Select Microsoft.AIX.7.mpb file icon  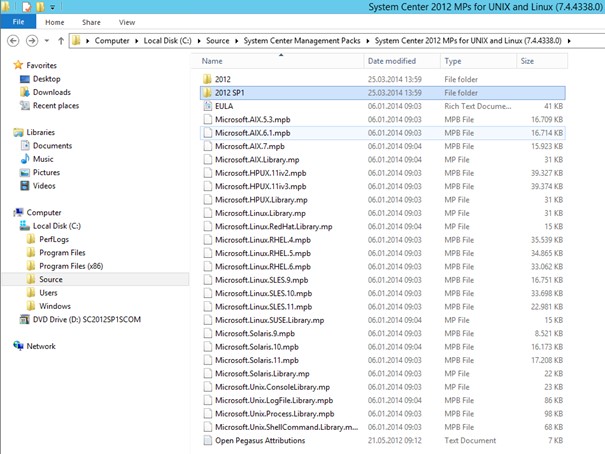tap(208, 146)
